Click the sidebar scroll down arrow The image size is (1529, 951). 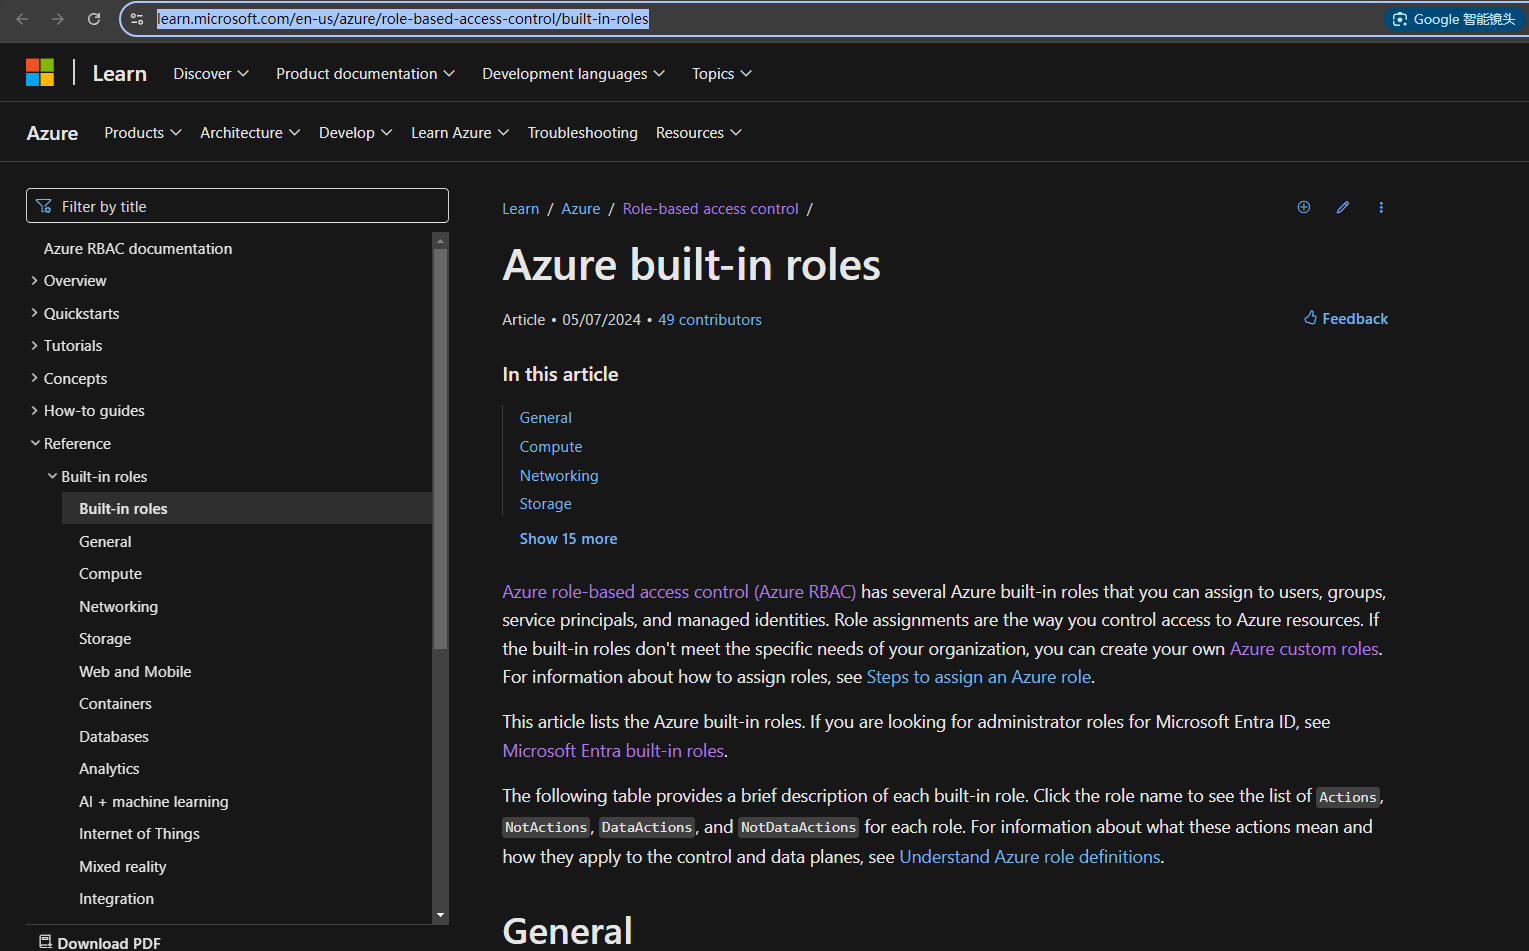click(440, 915)
